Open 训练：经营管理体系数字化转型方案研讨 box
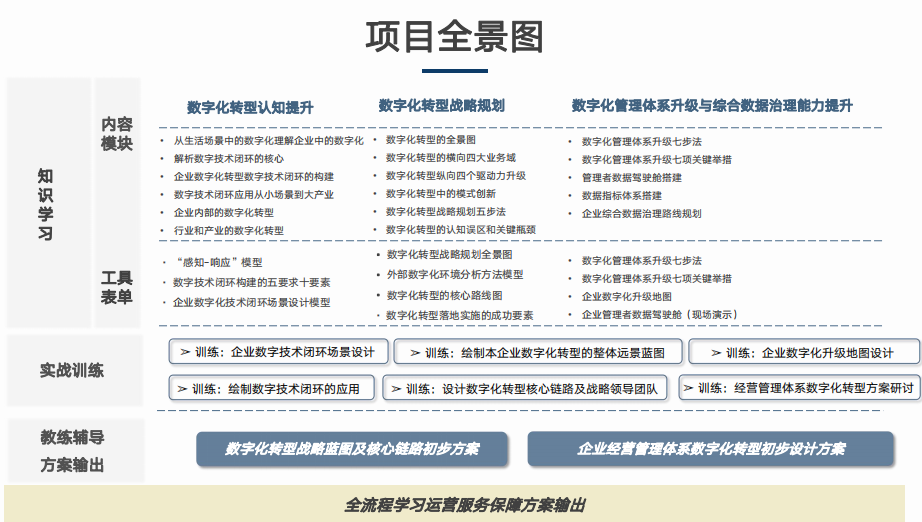922x522 pixels. [x=799, y=388]
